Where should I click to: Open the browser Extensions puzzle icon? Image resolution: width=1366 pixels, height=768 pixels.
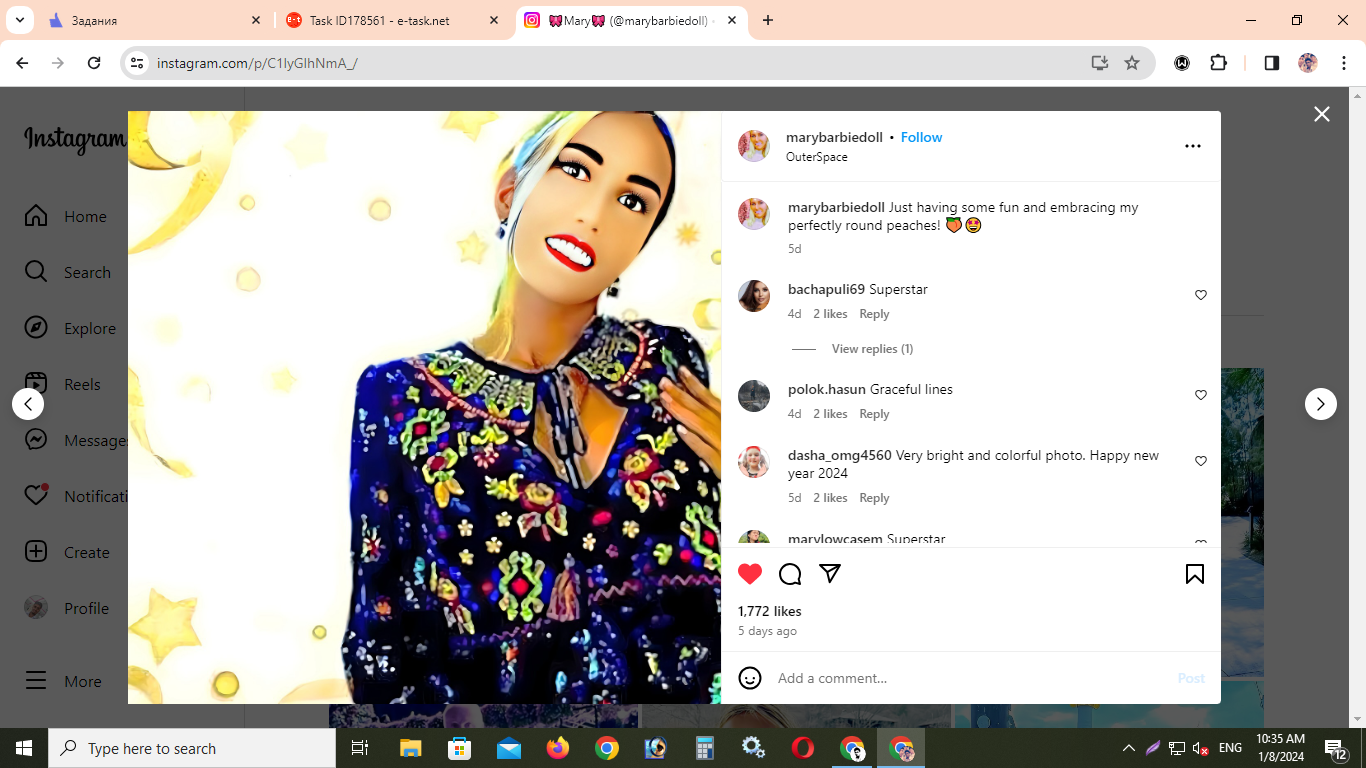[x=1218, y=63]
